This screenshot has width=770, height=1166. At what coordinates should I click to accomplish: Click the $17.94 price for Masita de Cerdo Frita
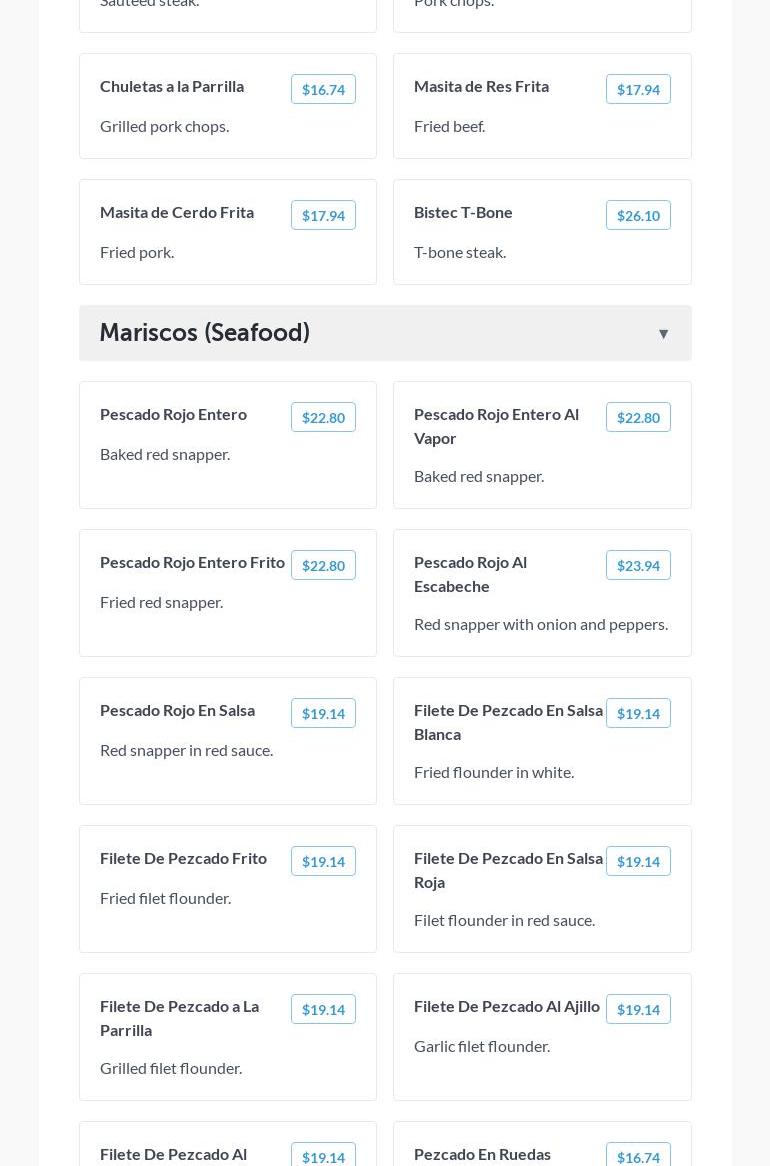click(323, 216)
